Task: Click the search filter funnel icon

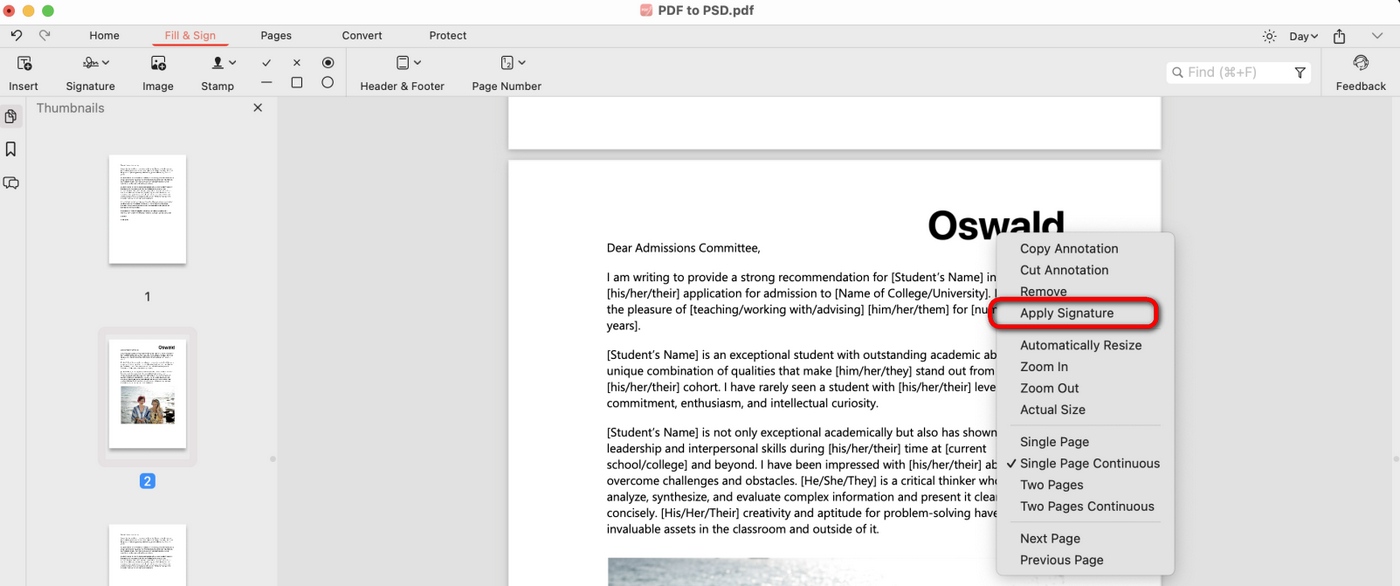Action: [x=1300, y=72]
